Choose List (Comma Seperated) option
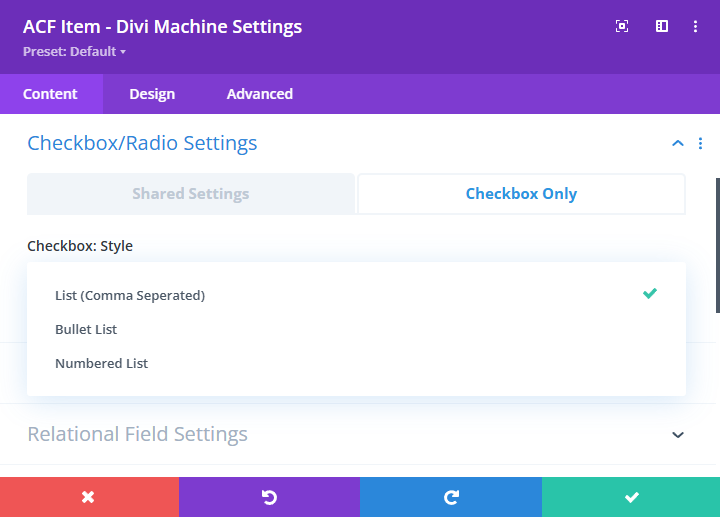Screen dimensions: 720x517 click(x=356, y=295)
